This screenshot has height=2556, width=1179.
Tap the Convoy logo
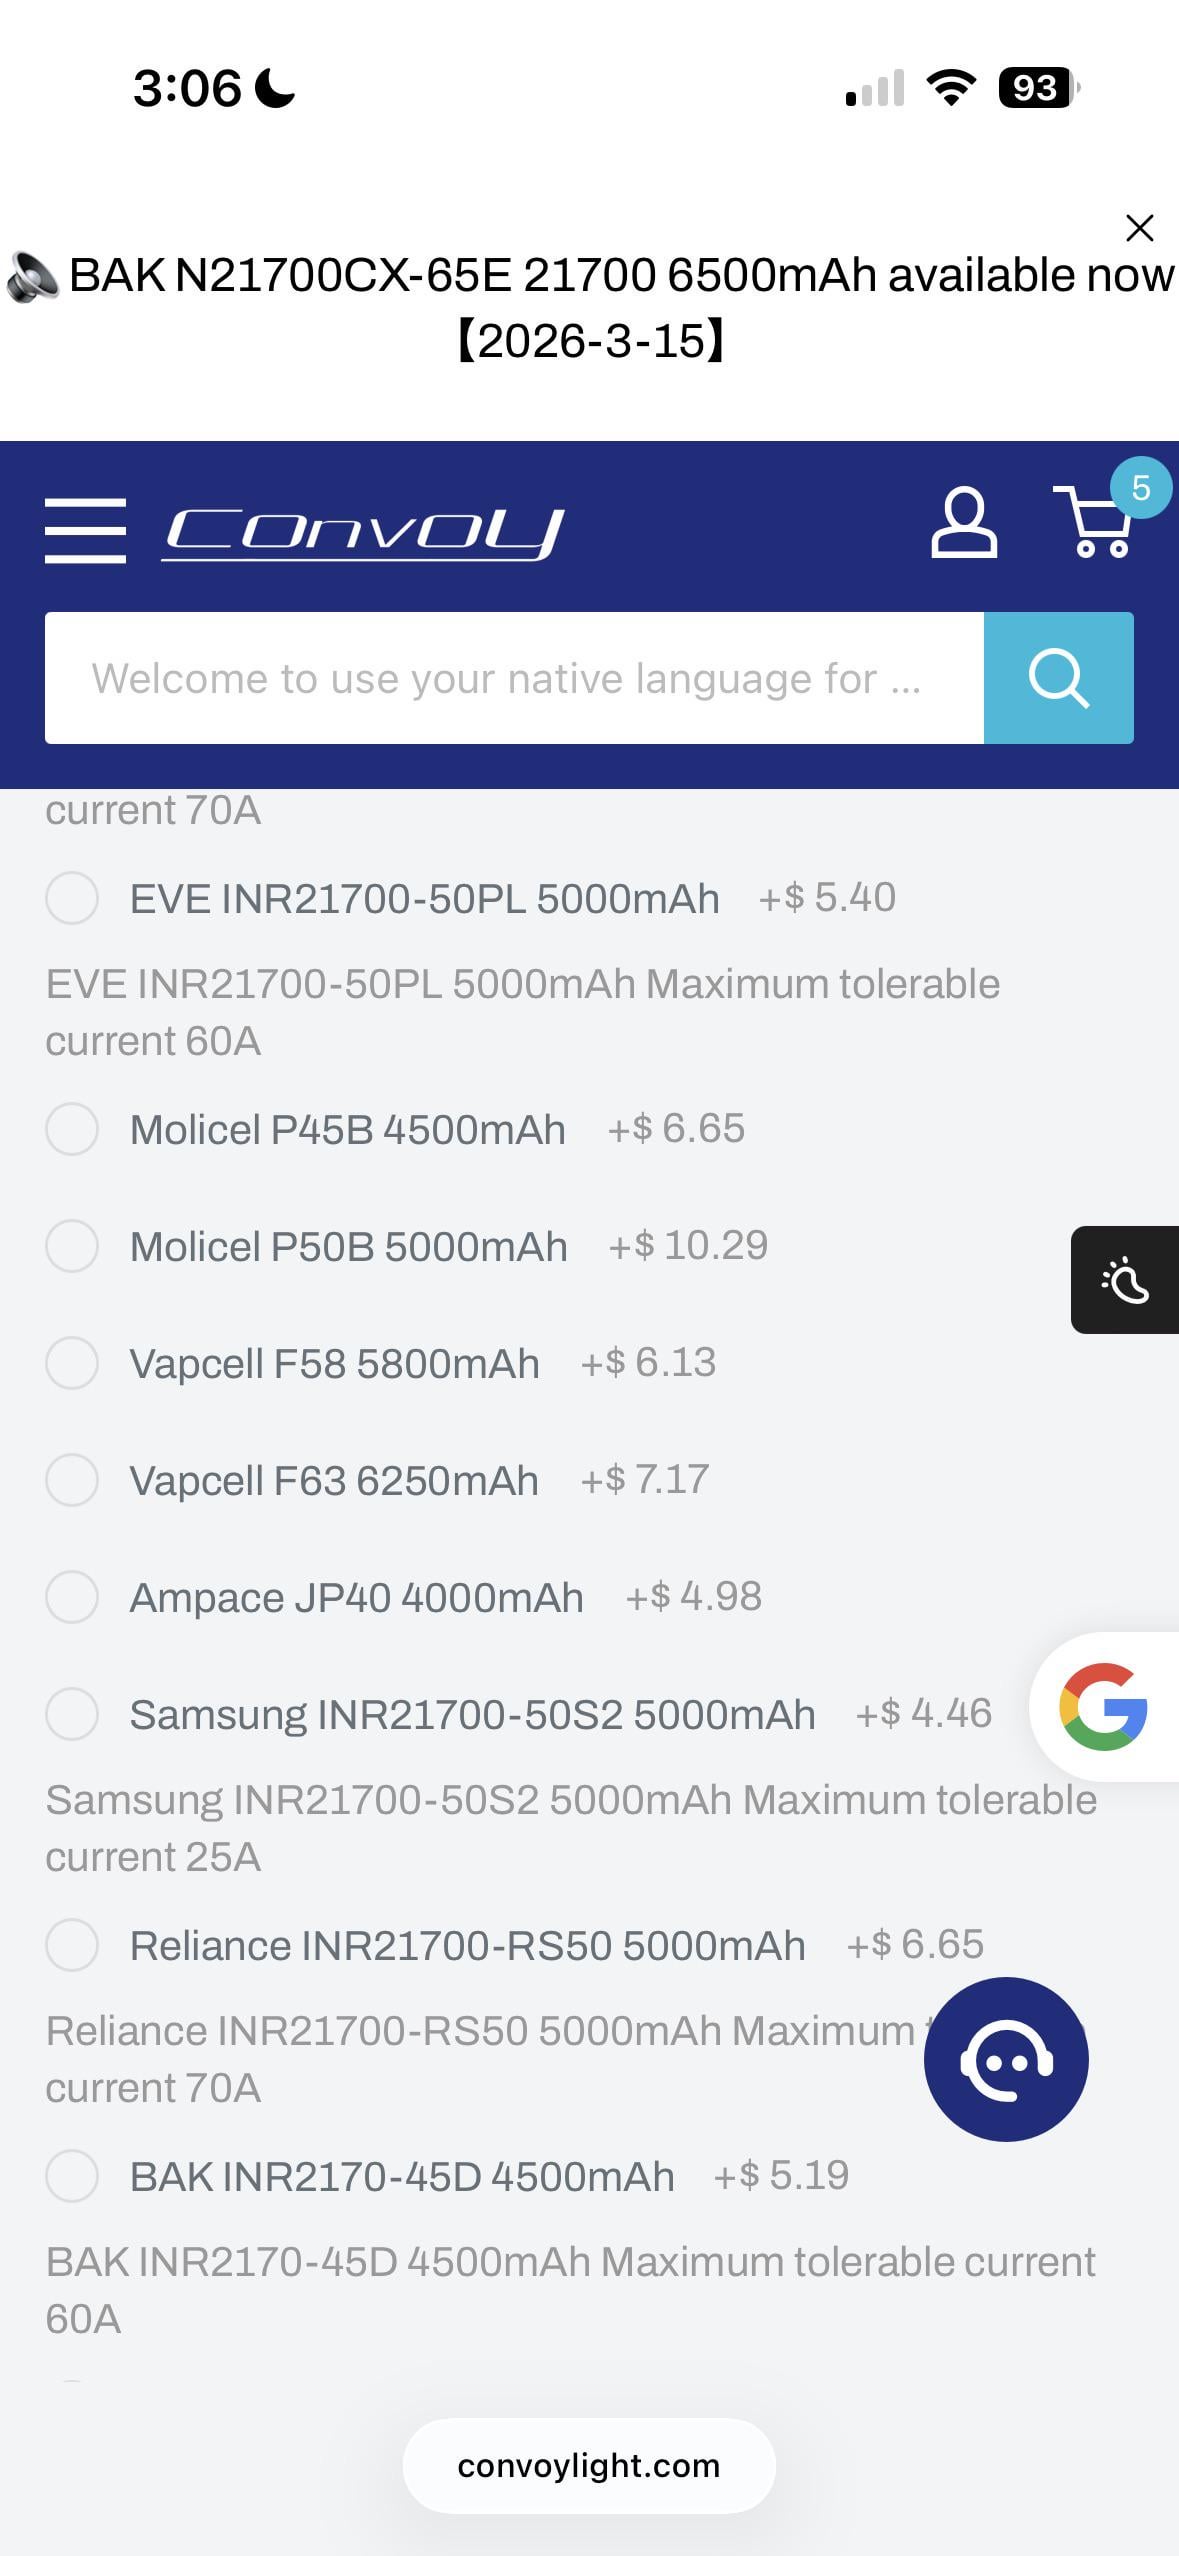(x=363, y=532)
